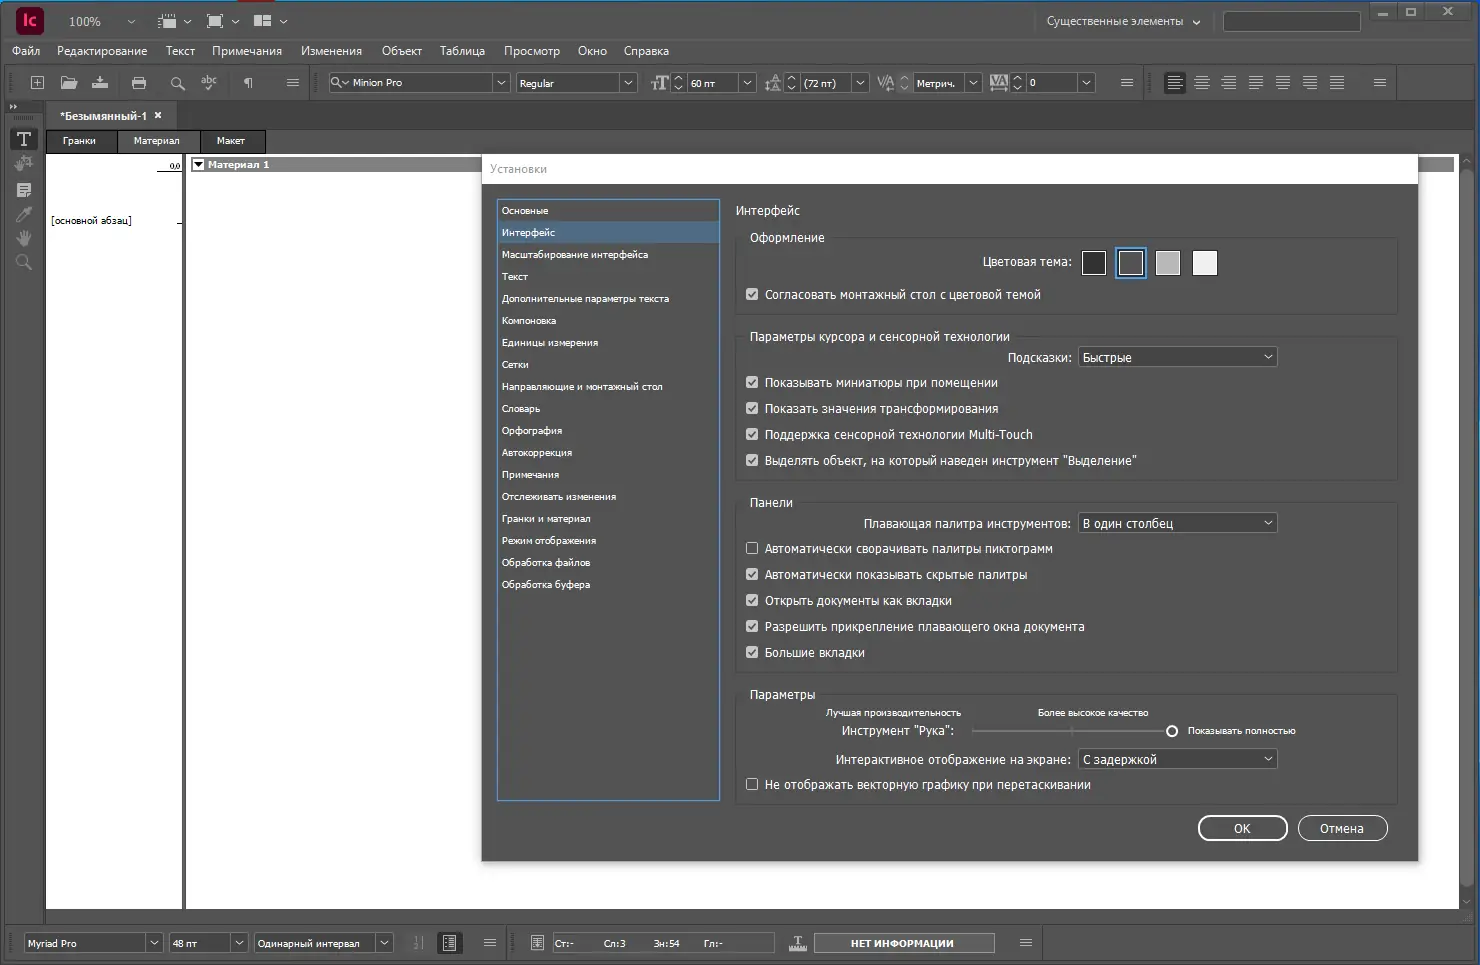Enable 'Автоматически сворачивать палитры пиктограмм' checkbox

(x=752, y=549)
